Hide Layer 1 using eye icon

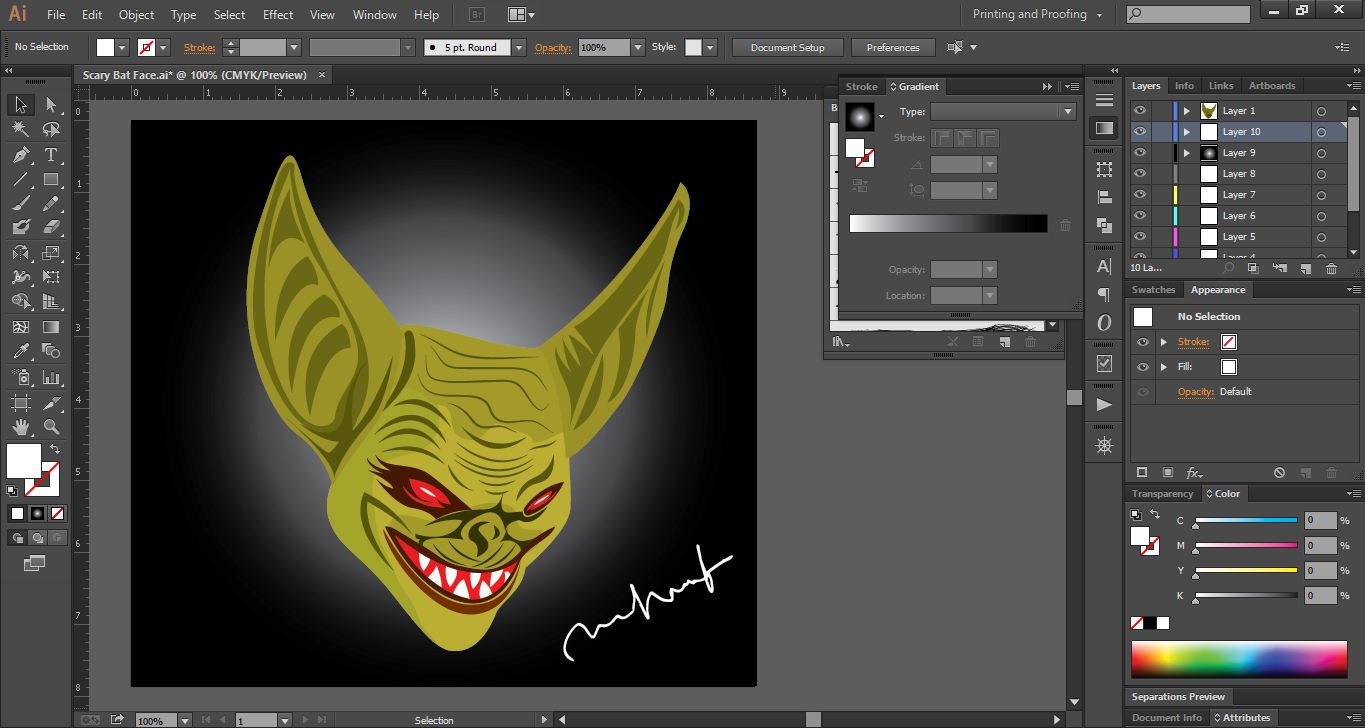[1139, 111]
